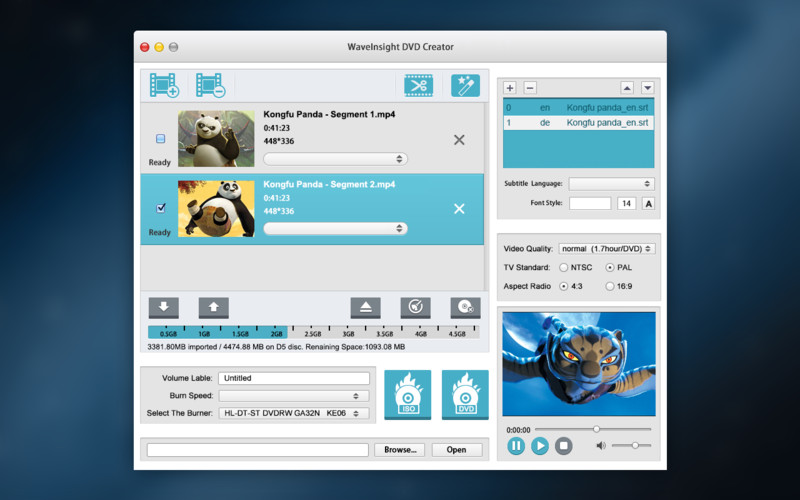The height and width of the screenshot is (500, 800).
Task: Click the Browse... button
Action: (x=401, y=450)
